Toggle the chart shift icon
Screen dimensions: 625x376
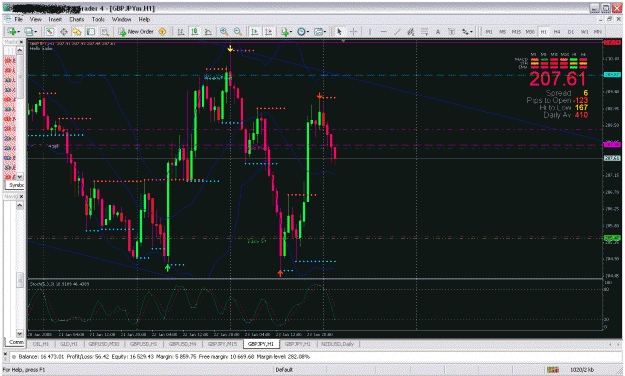[x=268, y=31]
